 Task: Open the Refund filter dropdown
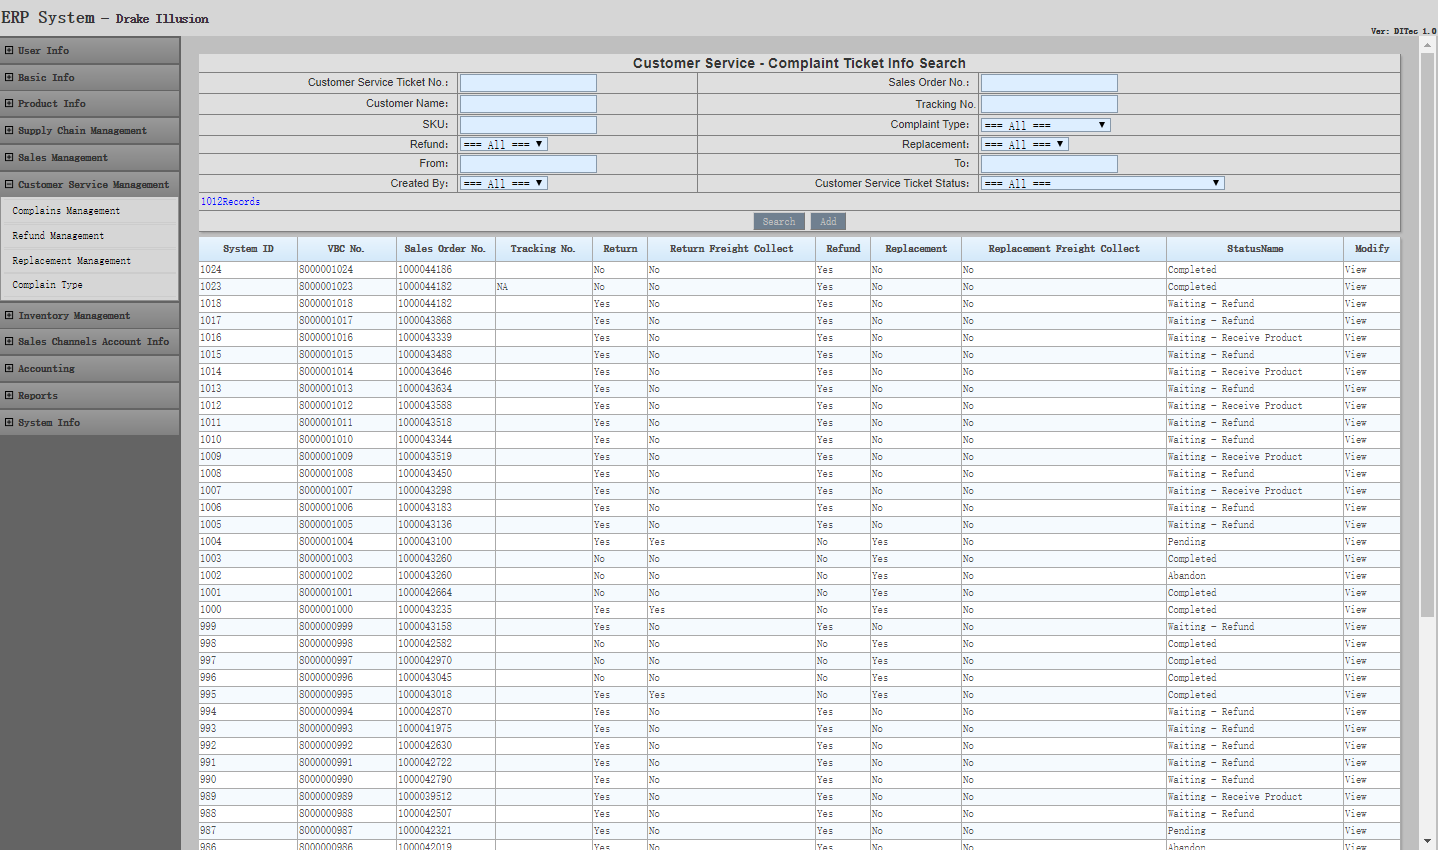[x=503, y=144]
